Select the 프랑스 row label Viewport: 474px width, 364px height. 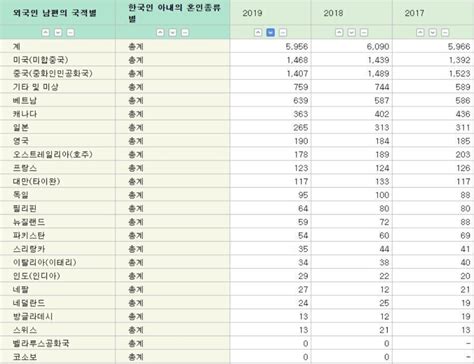pos(25,168)
